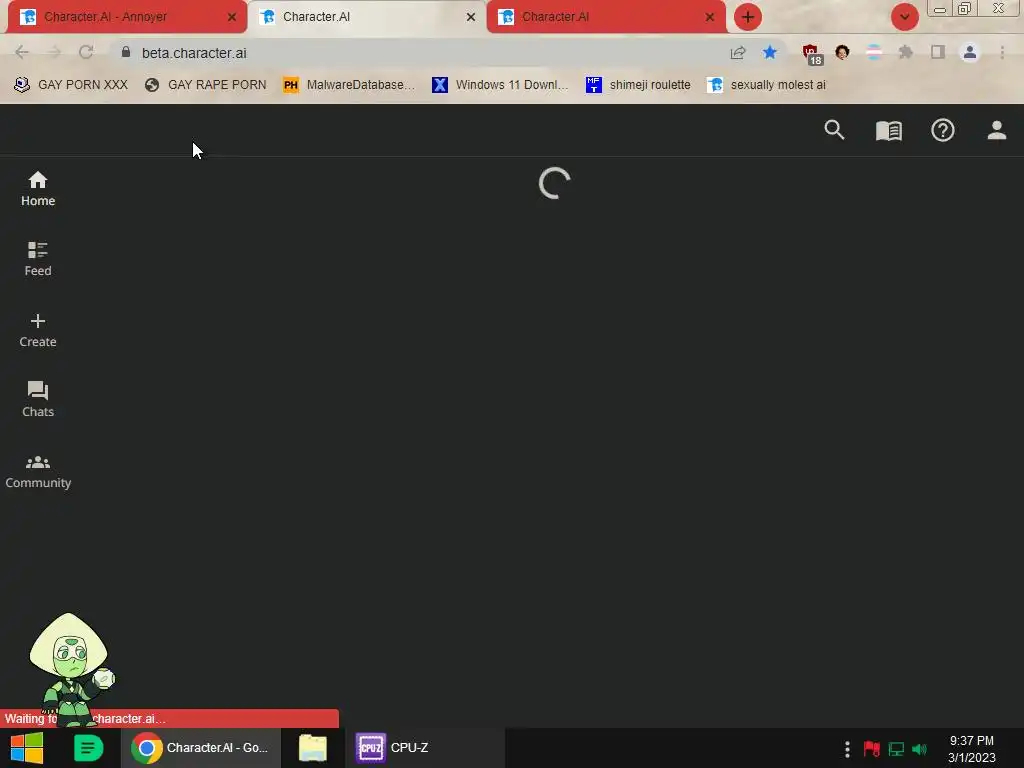1024x768 pixels.
Task: Open the Chats section in sidebar
Action: tap(38, 399)
